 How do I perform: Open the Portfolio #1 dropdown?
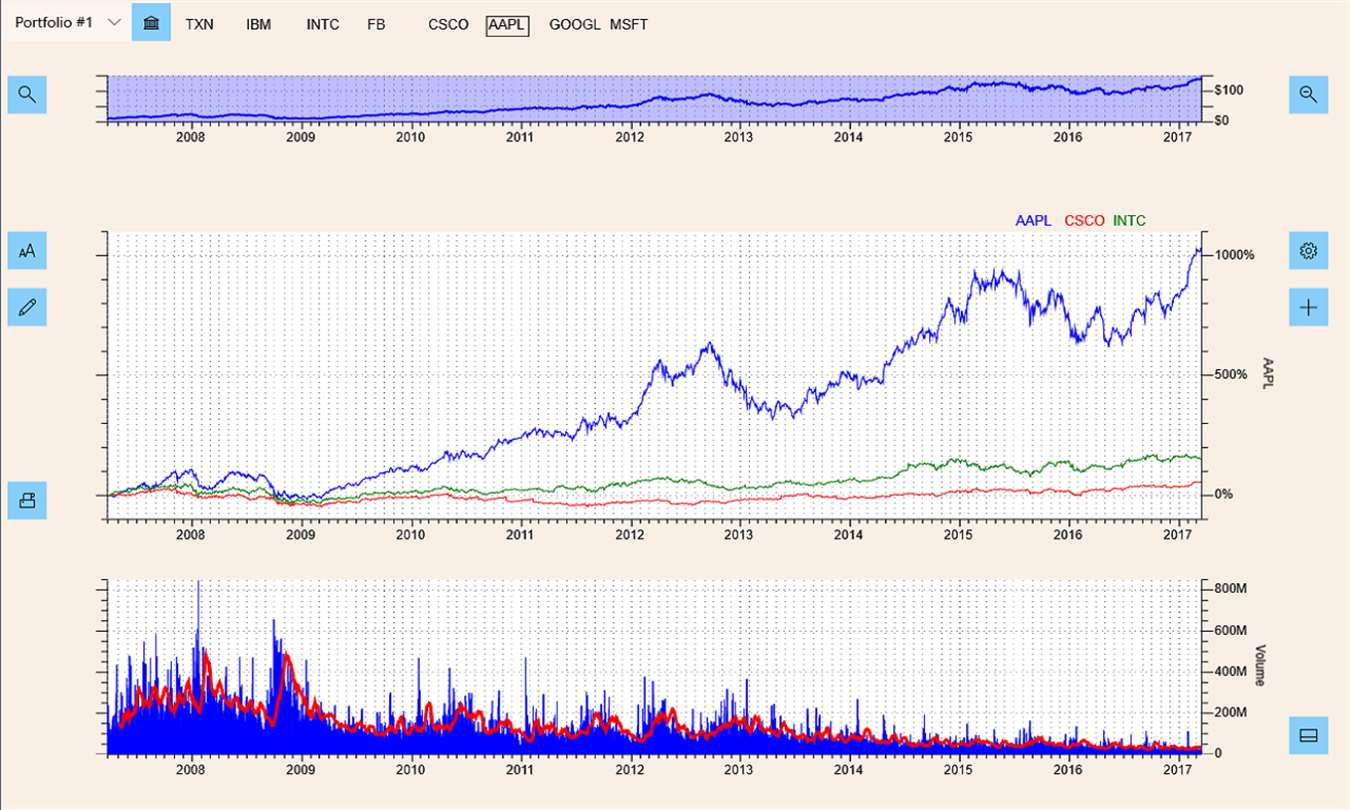(65, 22)
